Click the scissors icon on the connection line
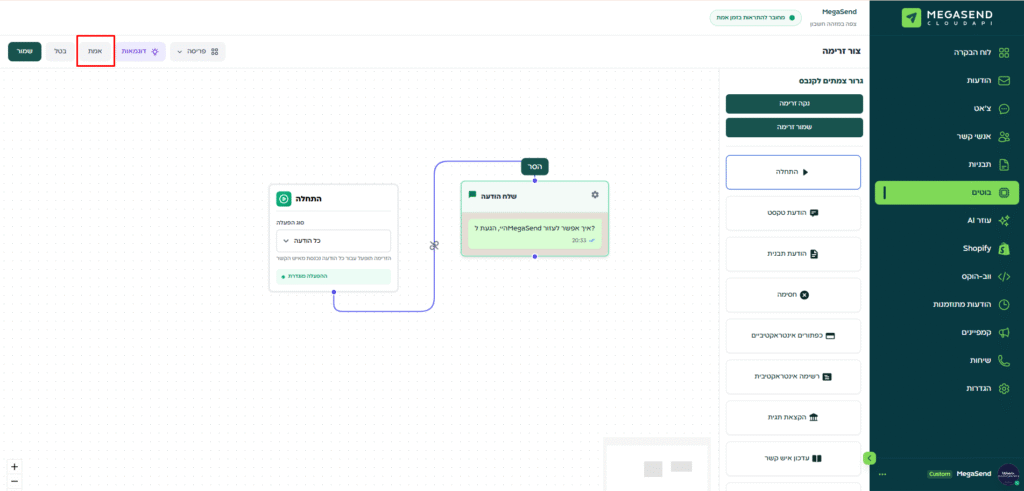 pyautogui.click(x=434, y=245)
